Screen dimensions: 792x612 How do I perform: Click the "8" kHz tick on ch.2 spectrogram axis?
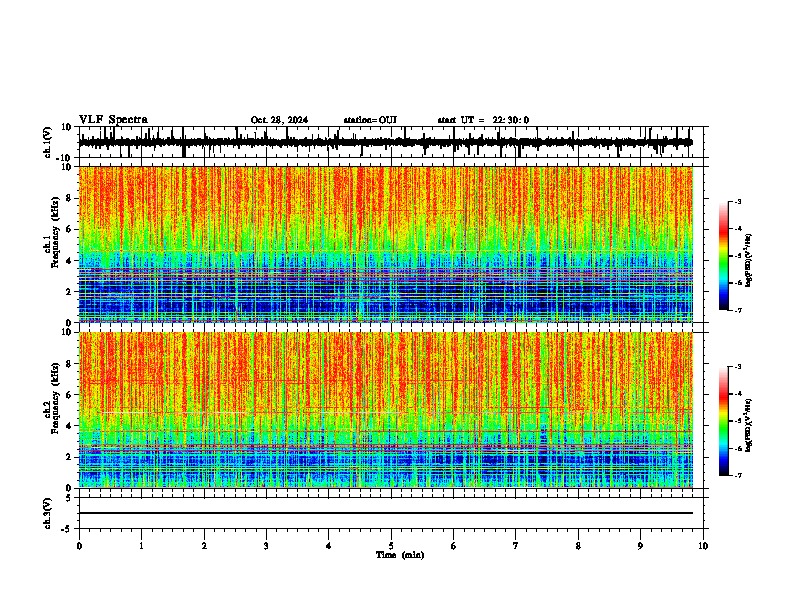69,364
